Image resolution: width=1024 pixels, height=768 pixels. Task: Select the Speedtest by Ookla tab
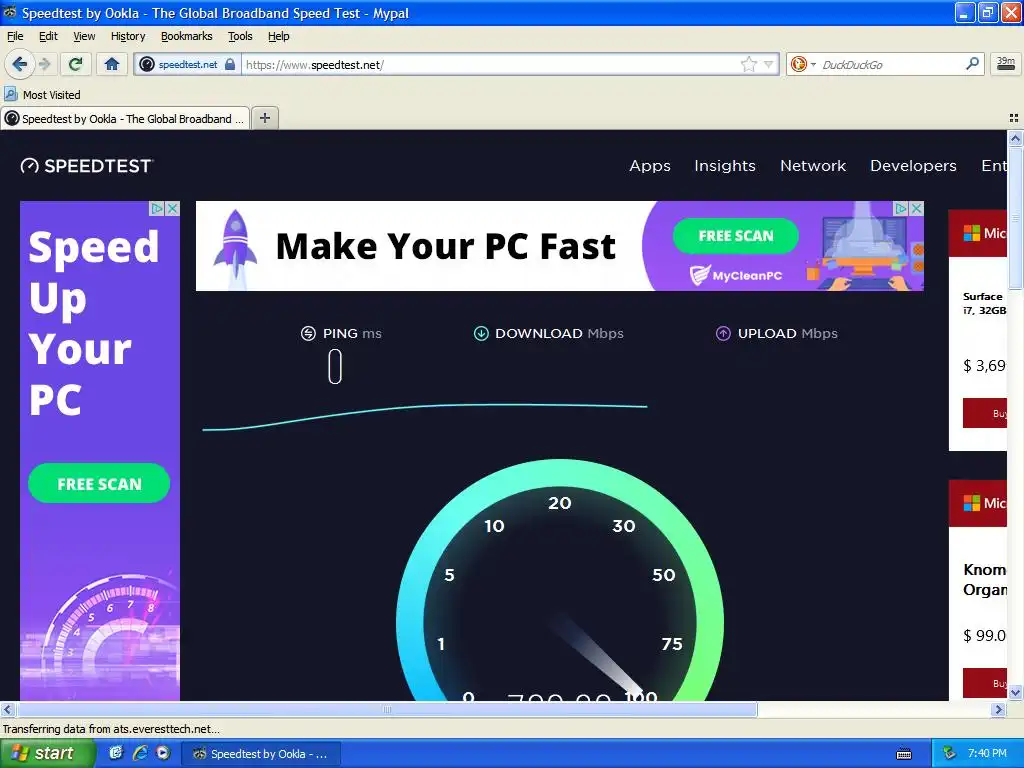125,119
